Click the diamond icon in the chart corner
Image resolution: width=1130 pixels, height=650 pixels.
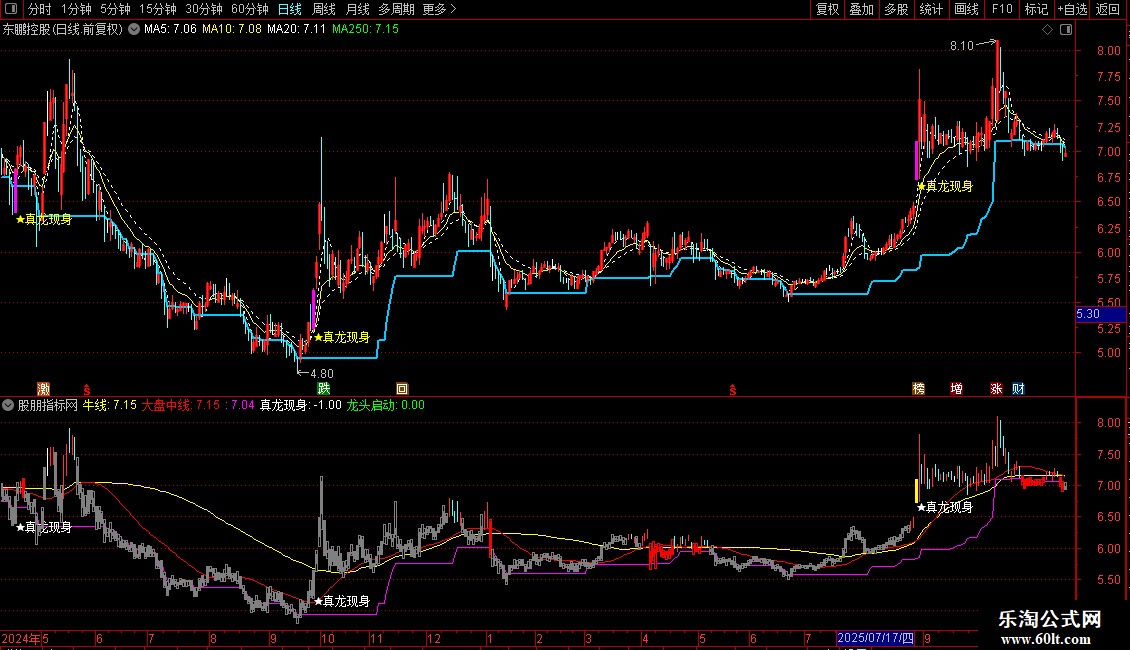[1048, 30]
